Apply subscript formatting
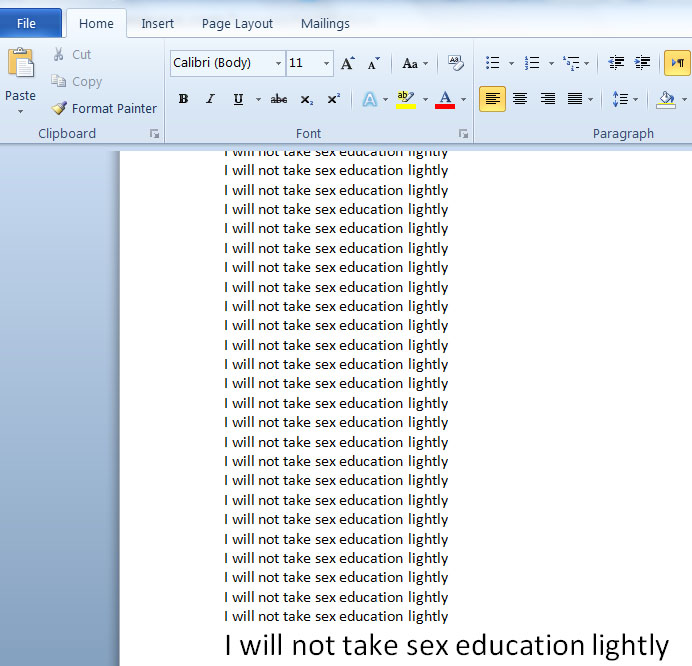The image size is (692, 666). (306, 99)
